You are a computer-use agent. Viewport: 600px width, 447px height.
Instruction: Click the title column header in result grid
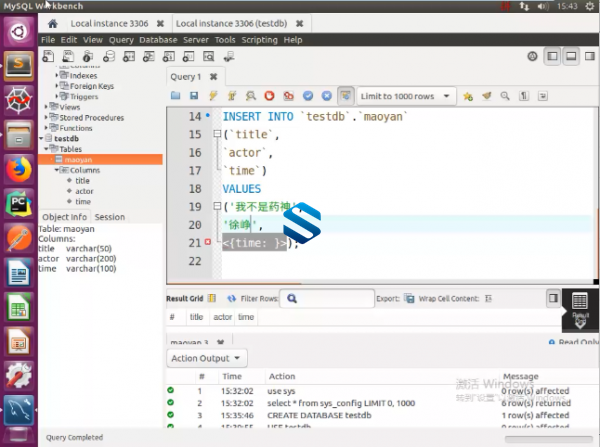click(196, 317)
